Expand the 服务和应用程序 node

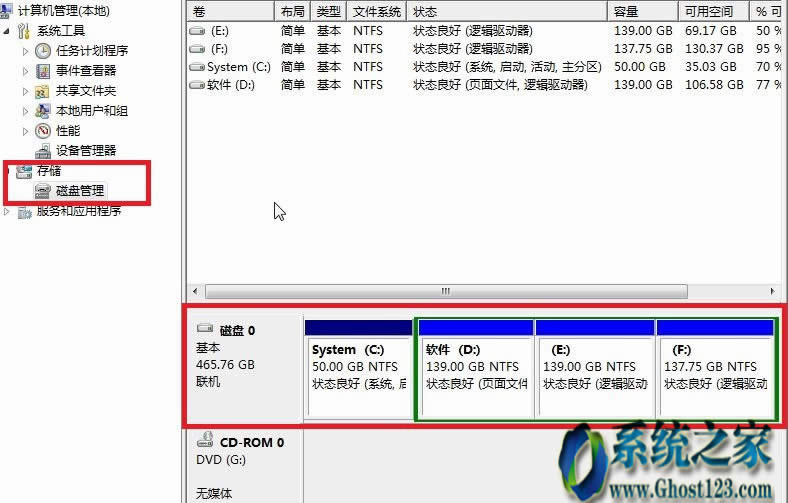coord(7,212)
